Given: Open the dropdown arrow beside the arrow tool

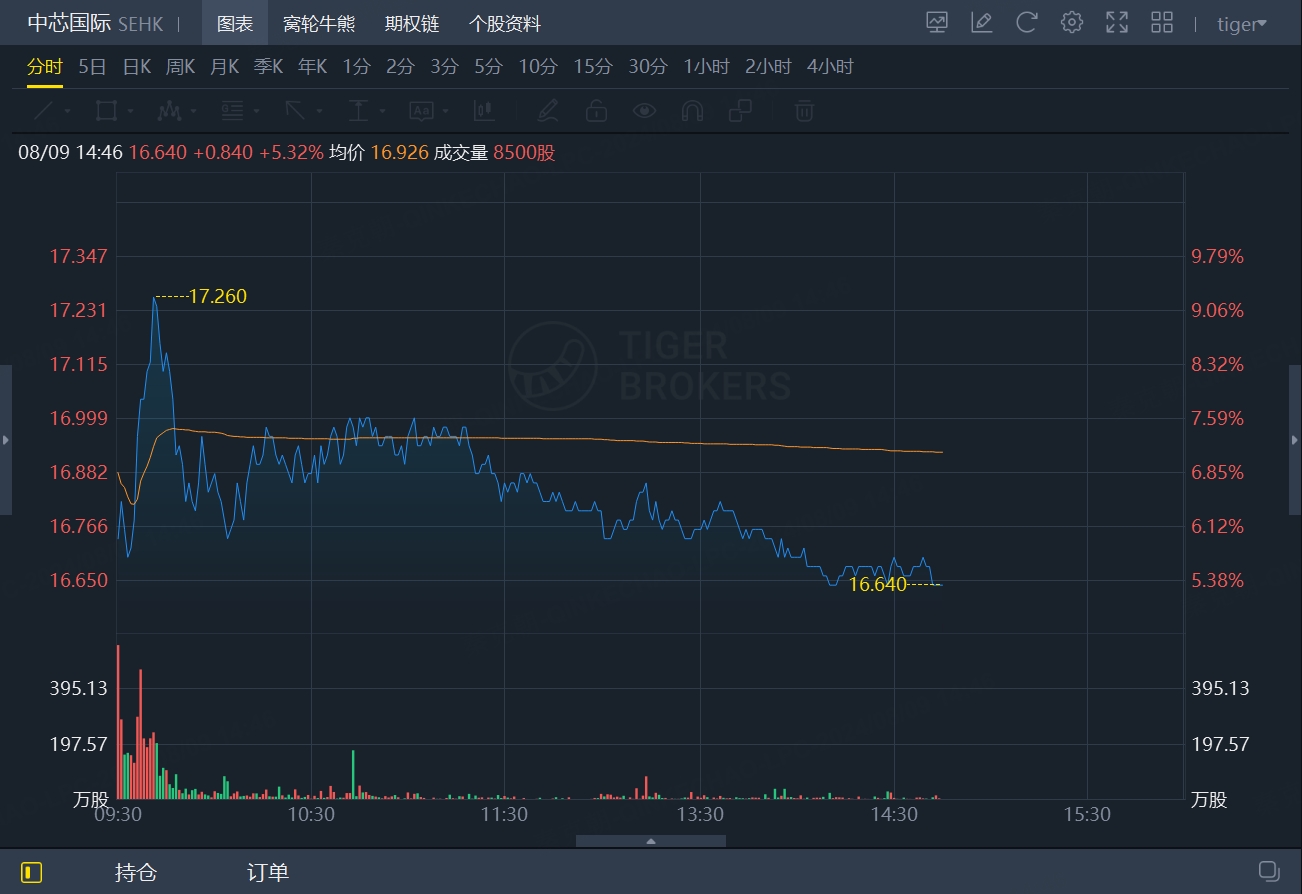Looking at the screenshot, I should [x=319, y=111].
